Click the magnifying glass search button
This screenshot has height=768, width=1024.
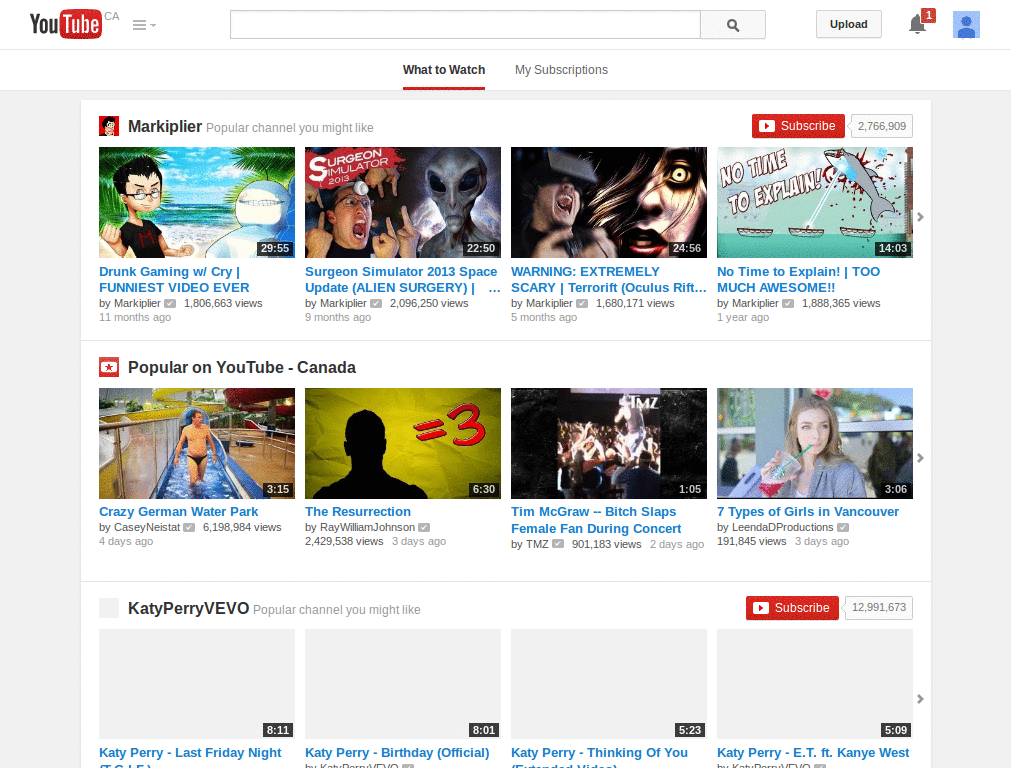(733, 25)
